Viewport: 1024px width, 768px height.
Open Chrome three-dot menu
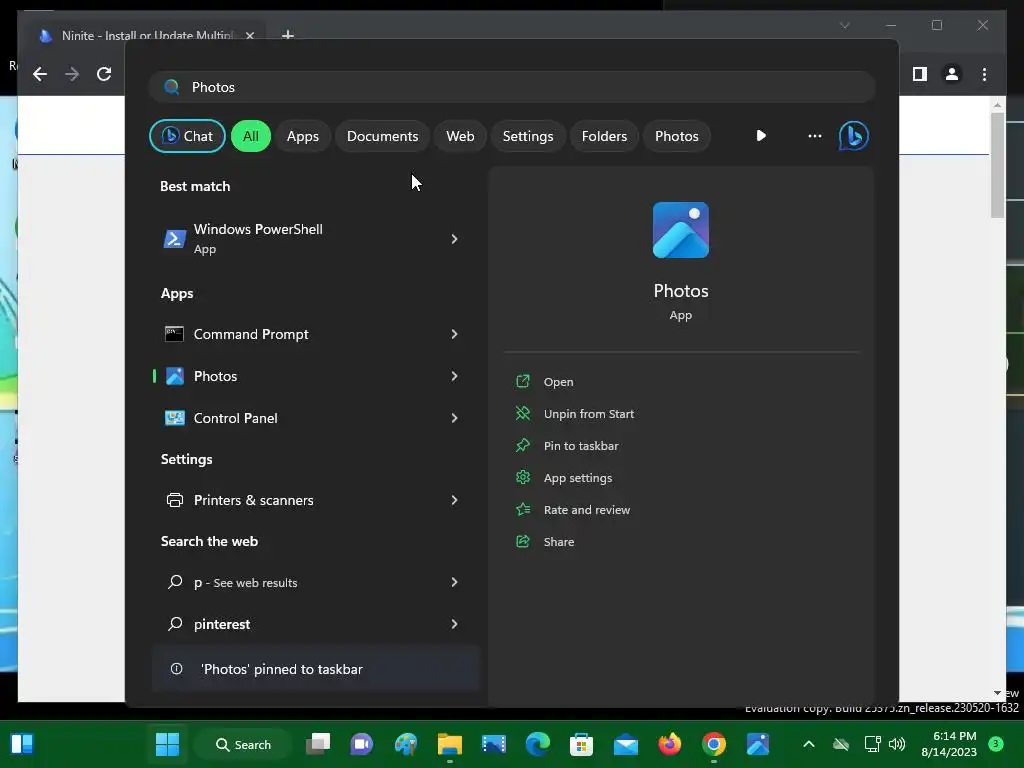tap(984, 74)
